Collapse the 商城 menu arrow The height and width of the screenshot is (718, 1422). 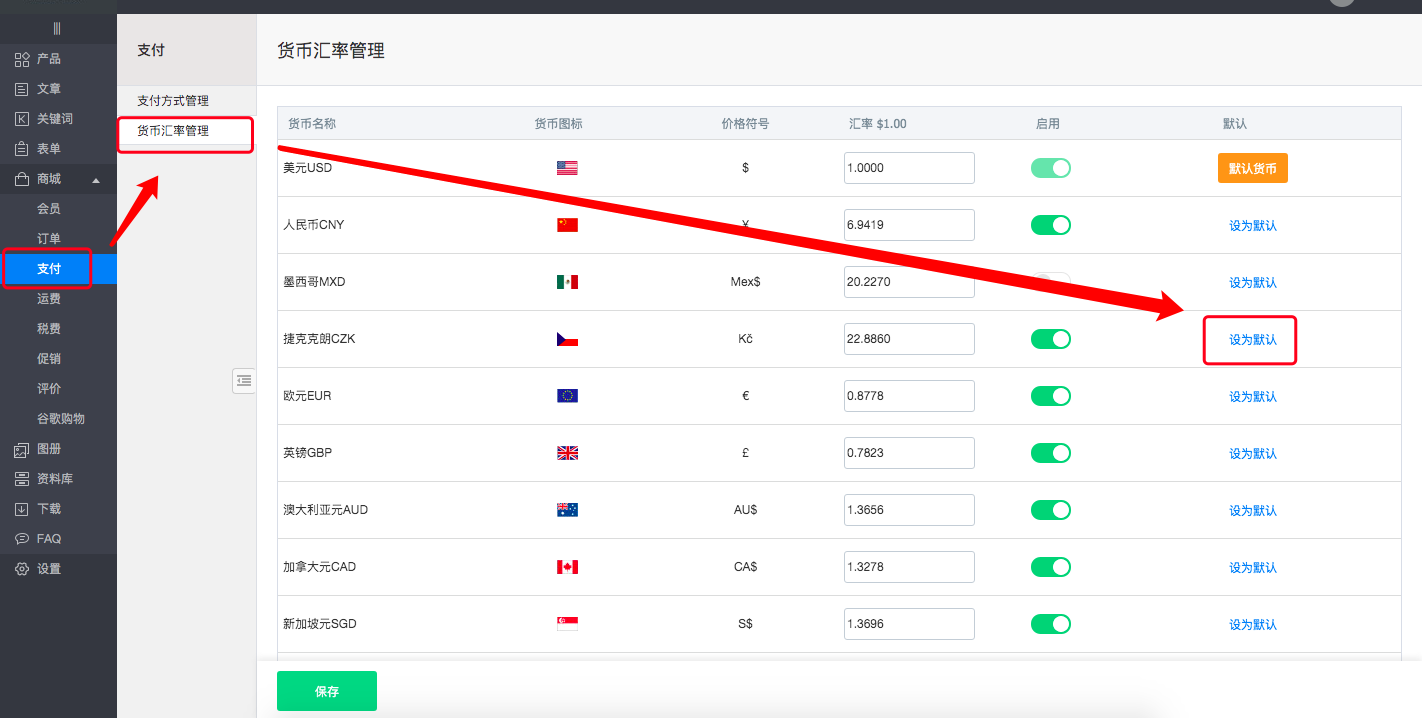click(96, 180)
